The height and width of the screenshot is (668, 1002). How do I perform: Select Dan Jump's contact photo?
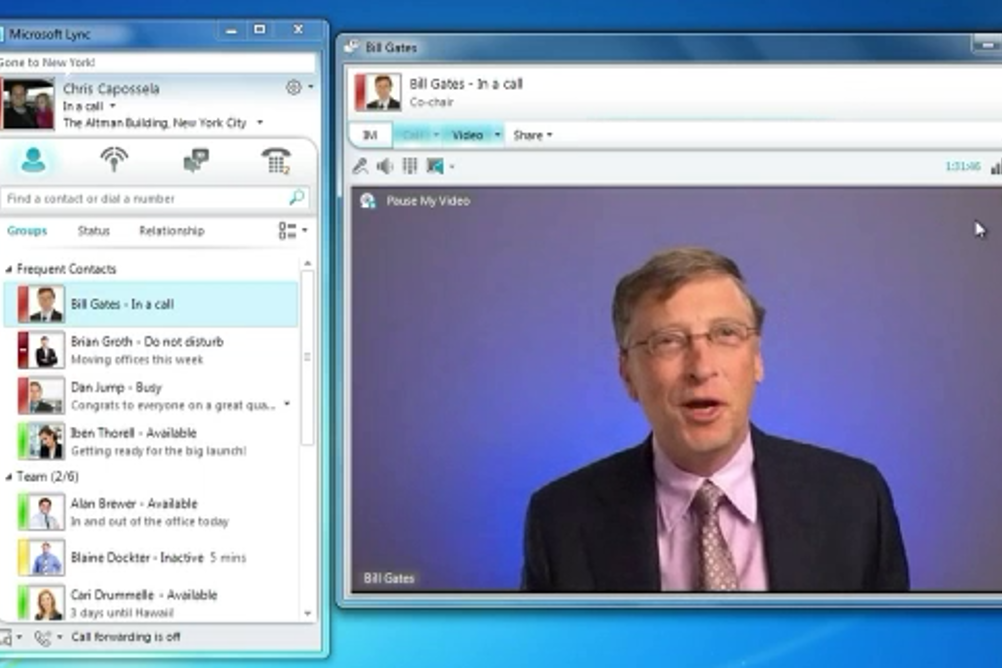pyautogui.click(x=45, y=395)
